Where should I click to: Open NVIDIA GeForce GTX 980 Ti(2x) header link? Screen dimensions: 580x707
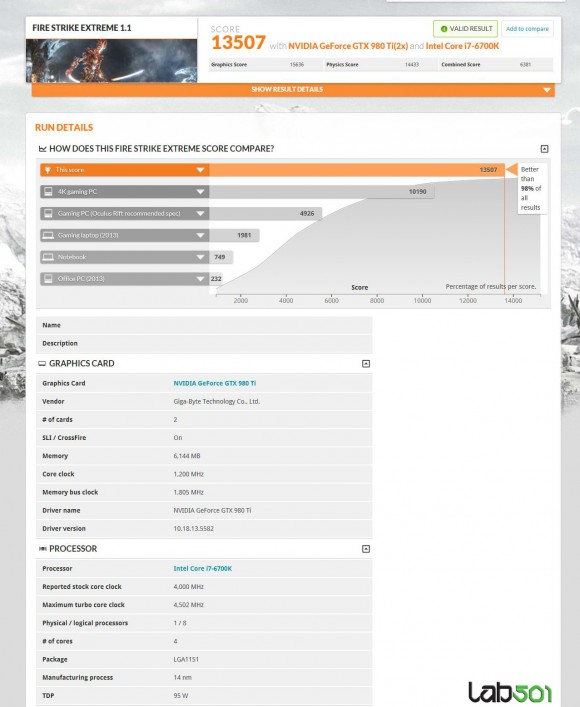point(348,46)
